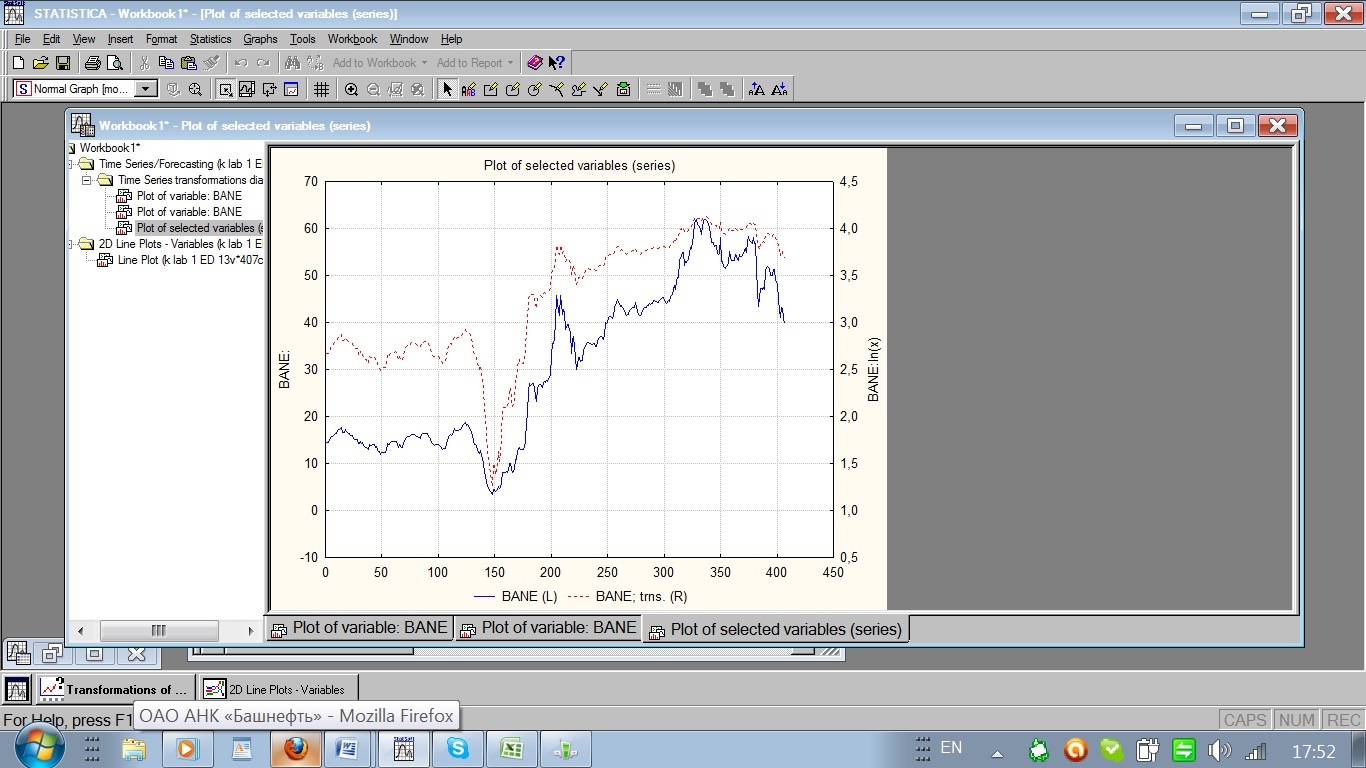Click the Save disk icon
Screen dimensions: 1366x768
tap(62, 63)
